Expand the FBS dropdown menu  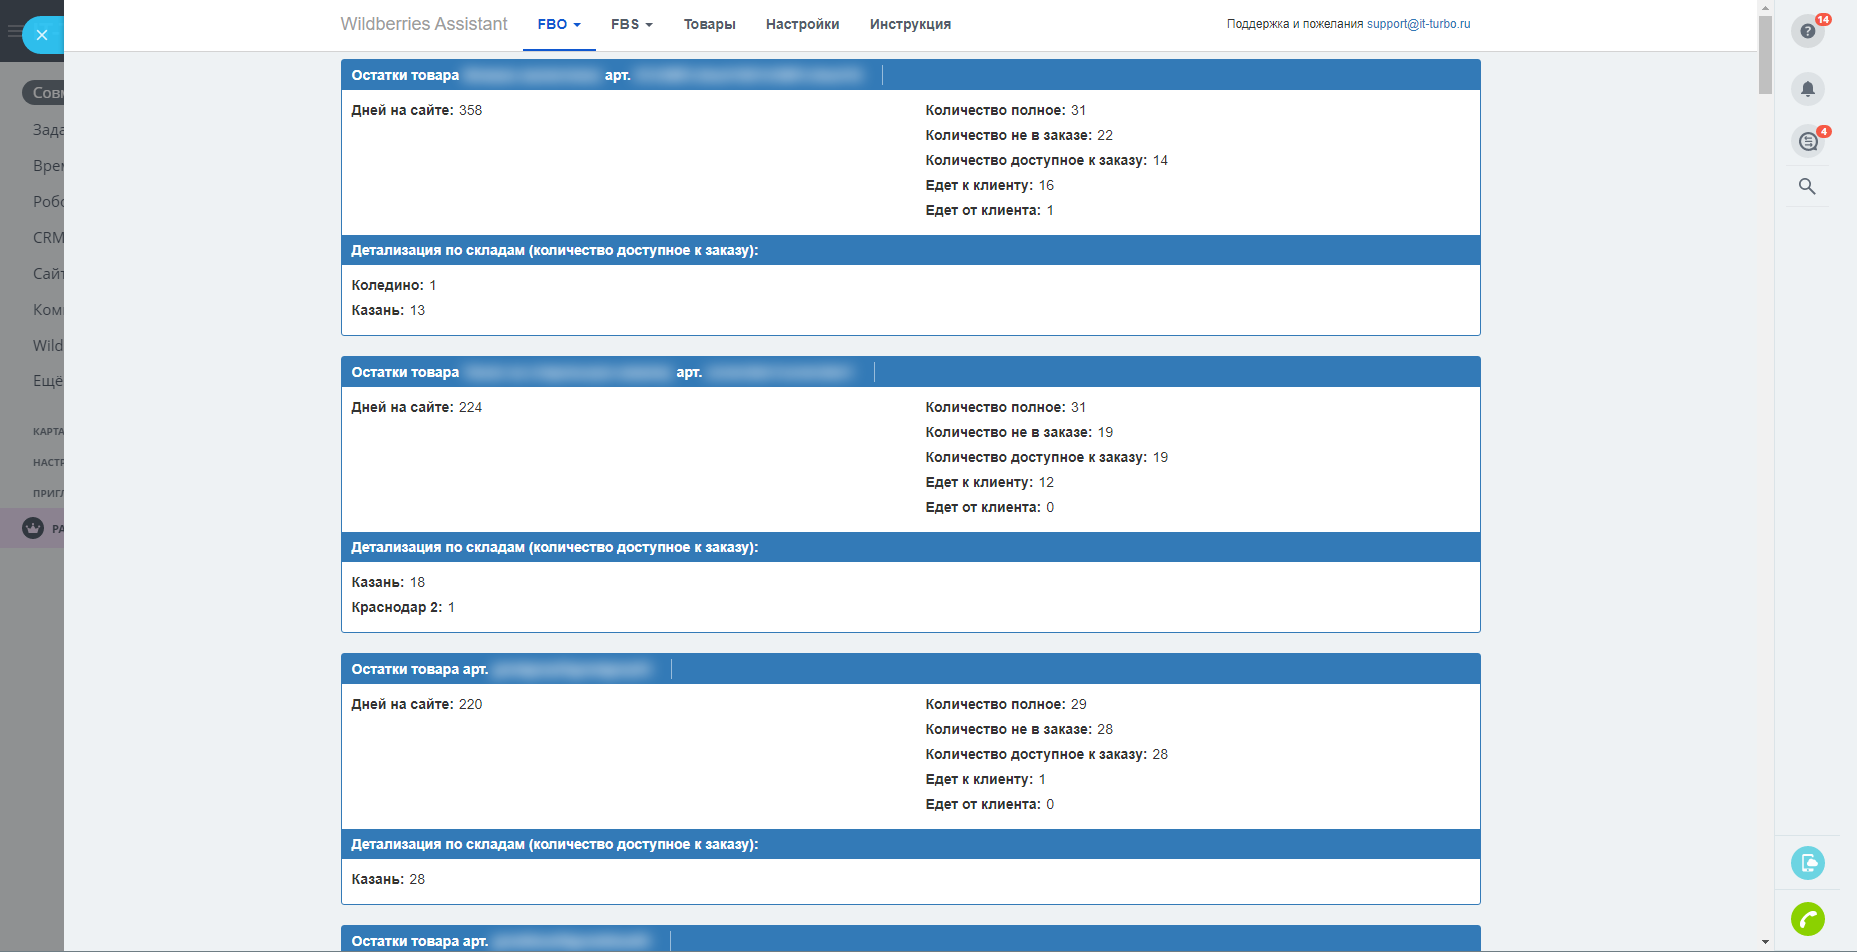coord(631,24)
